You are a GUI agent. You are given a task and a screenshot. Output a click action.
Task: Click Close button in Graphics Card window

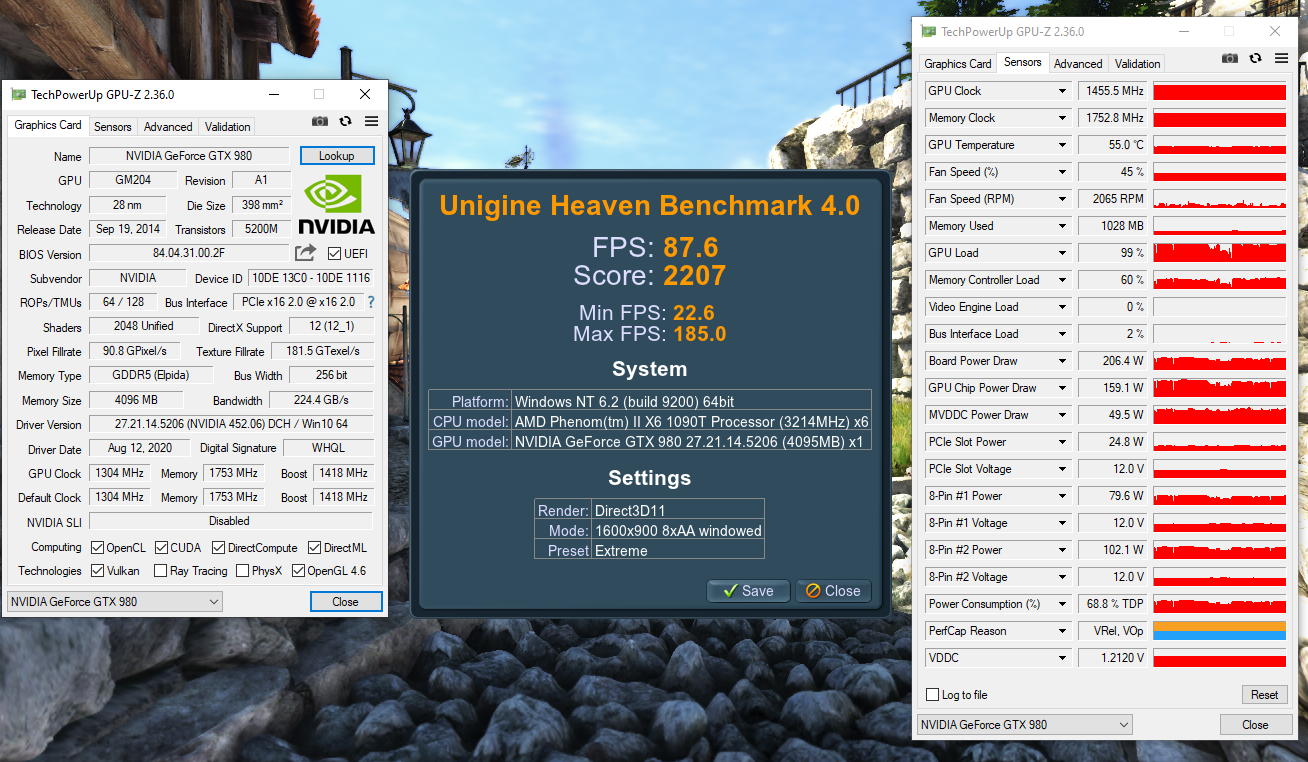(x=345, y=602)
